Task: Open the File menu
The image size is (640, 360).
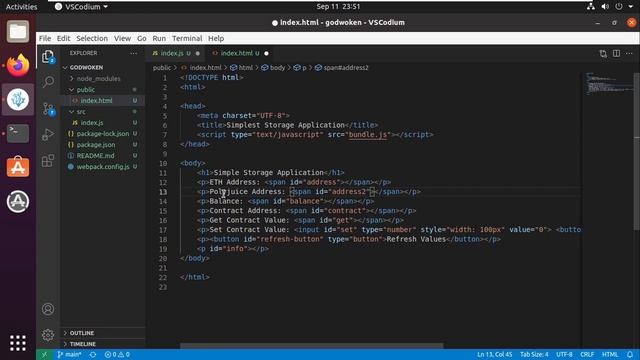Action: point(45,38)
